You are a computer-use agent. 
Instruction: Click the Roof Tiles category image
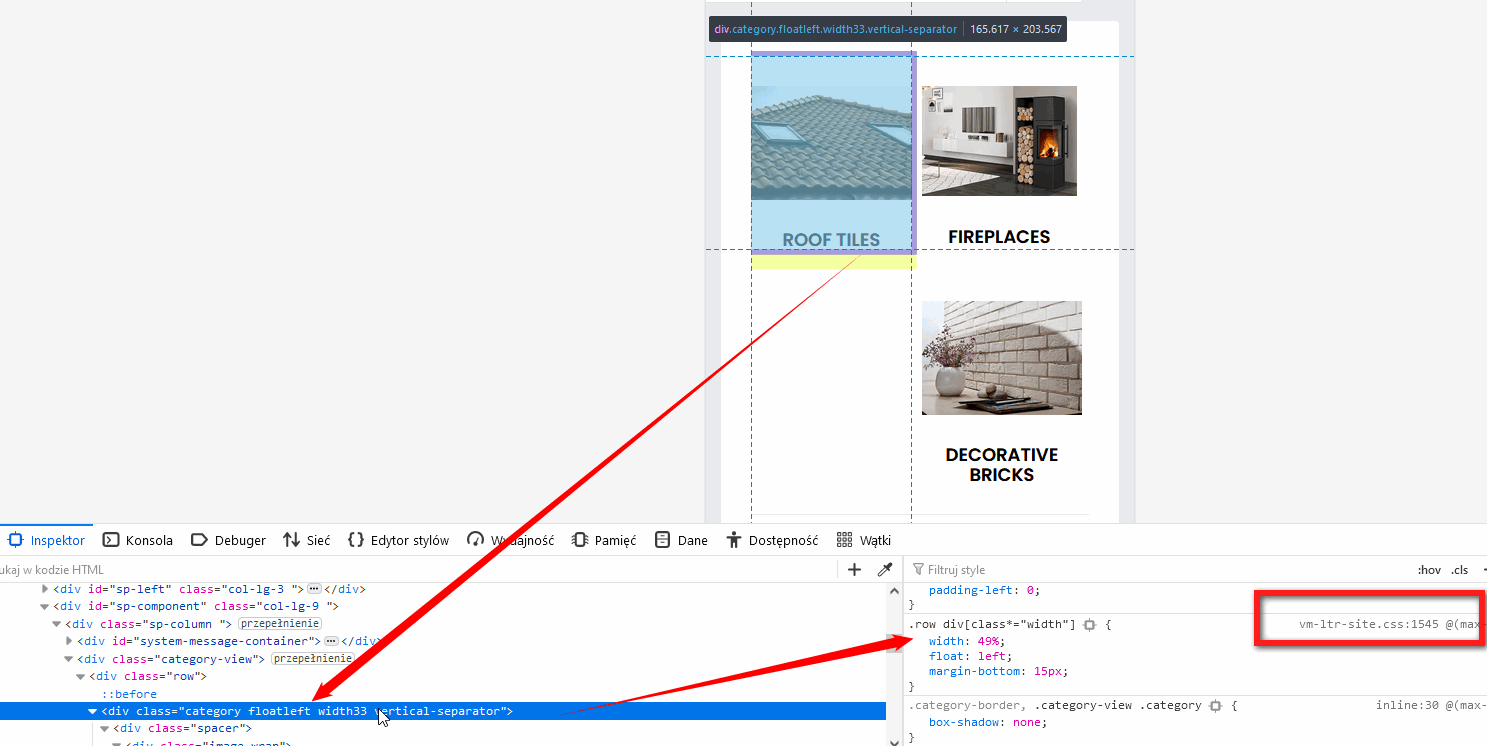pos(832,142)
